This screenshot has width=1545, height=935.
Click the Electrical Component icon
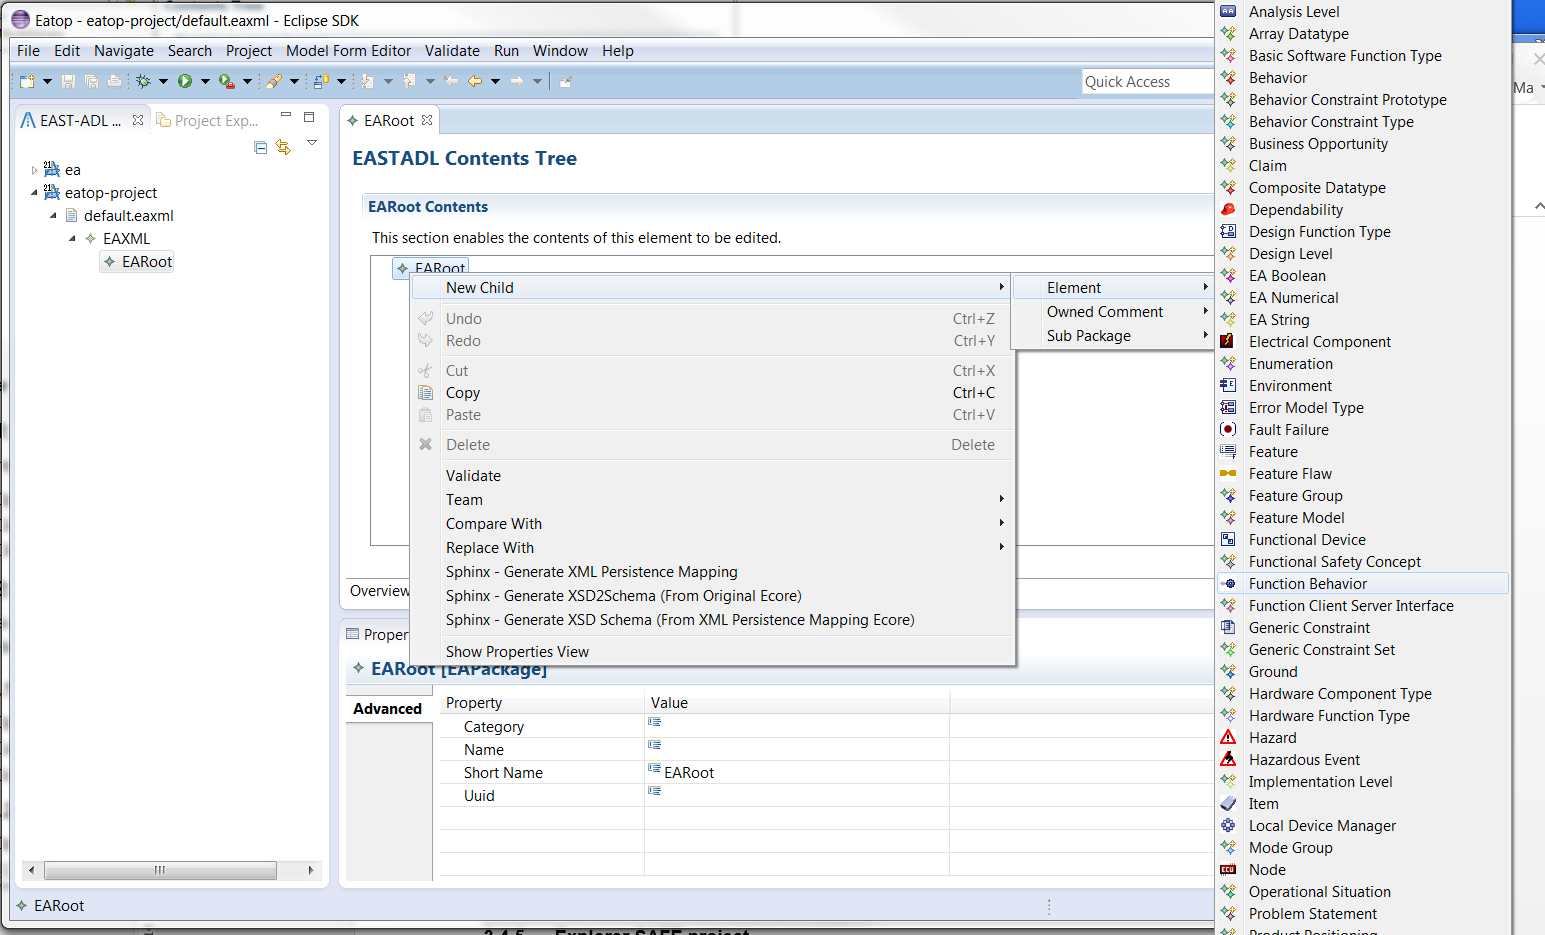click(x=1228, y=342)
